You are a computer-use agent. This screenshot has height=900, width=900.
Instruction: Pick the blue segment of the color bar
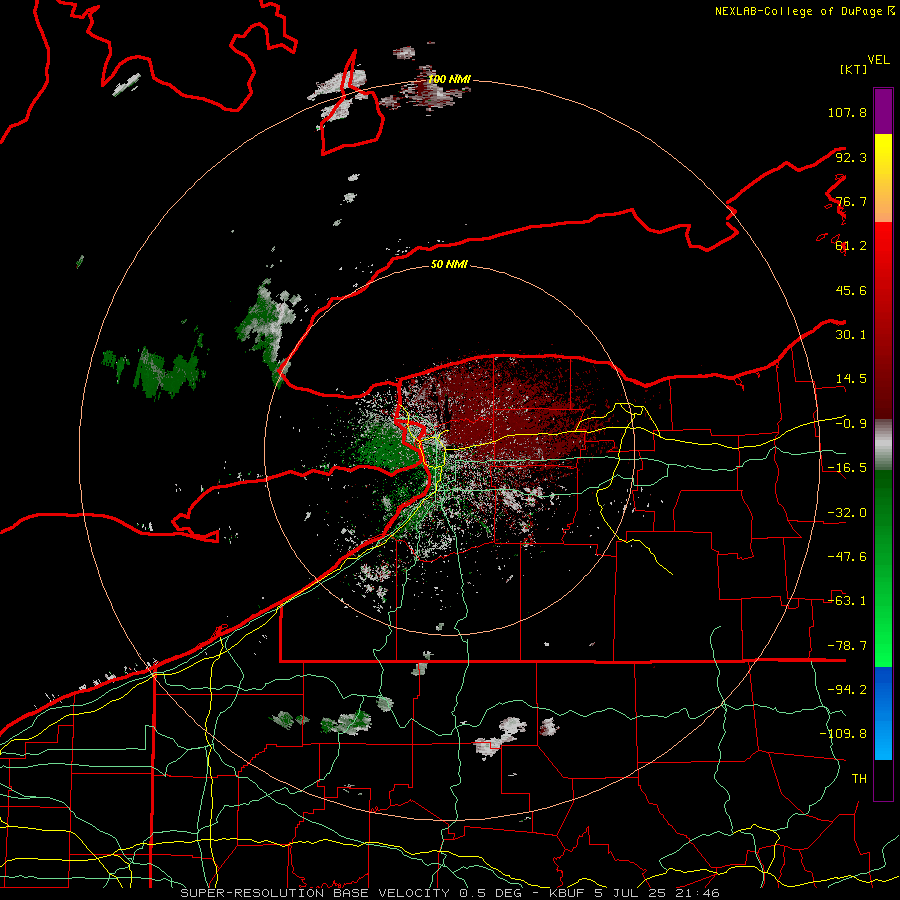pos(883,713)
